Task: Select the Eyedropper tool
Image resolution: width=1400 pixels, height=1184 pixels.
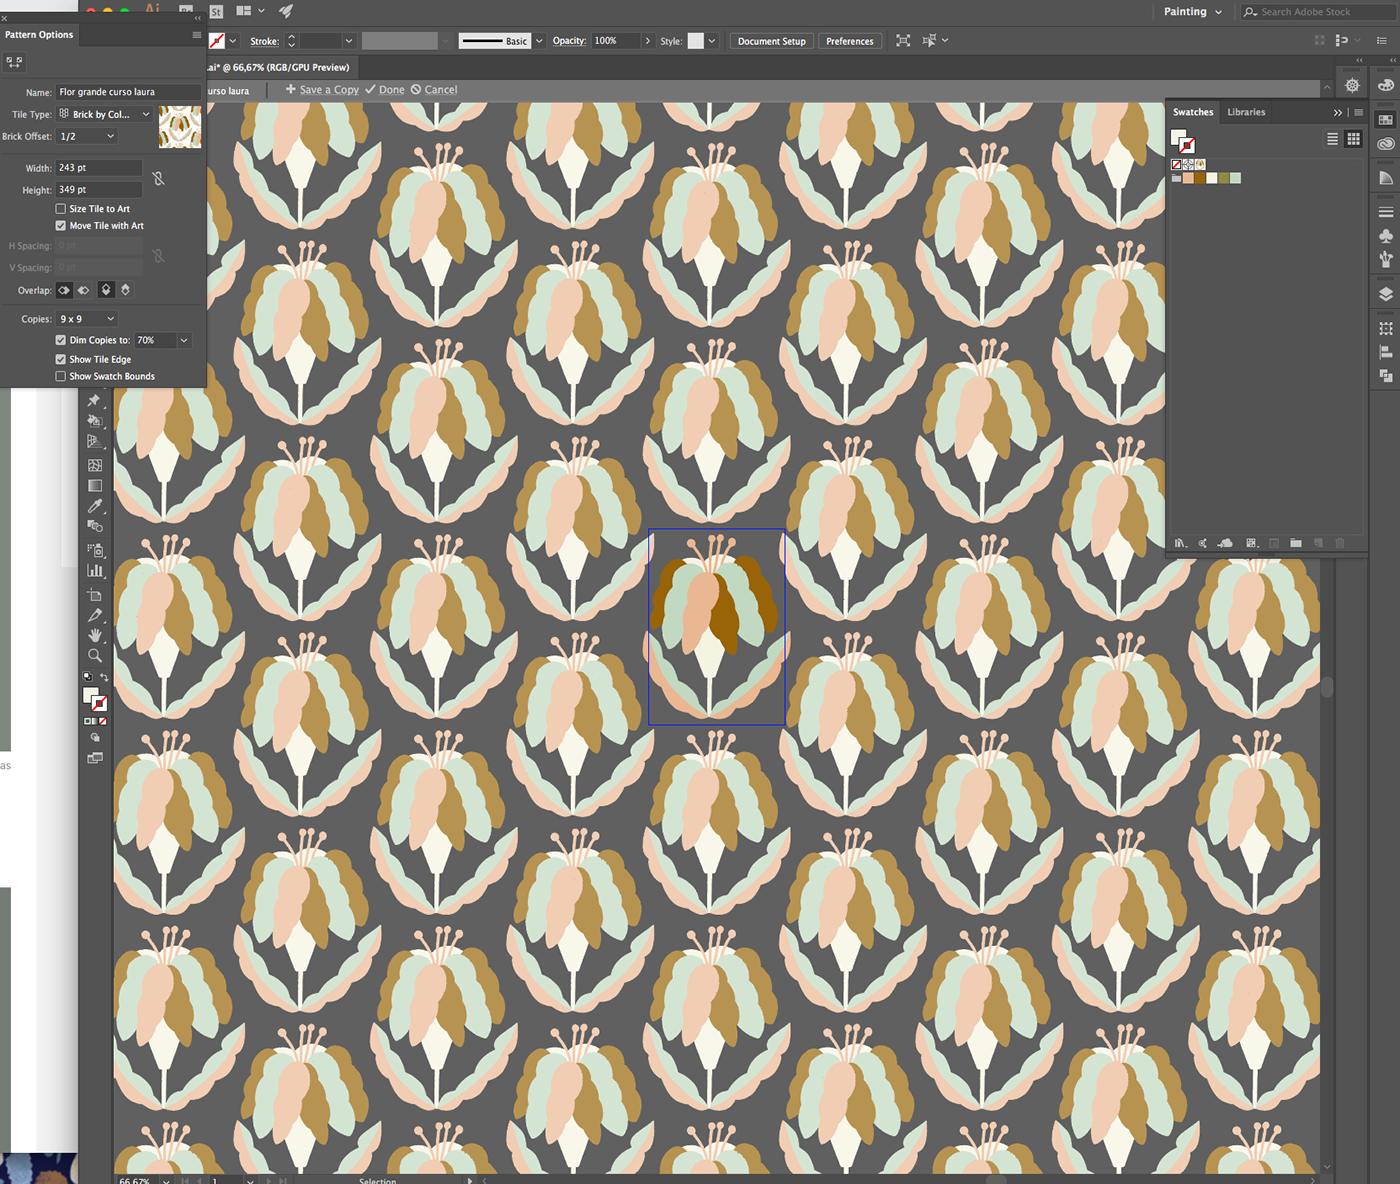Action: (95, 506)
